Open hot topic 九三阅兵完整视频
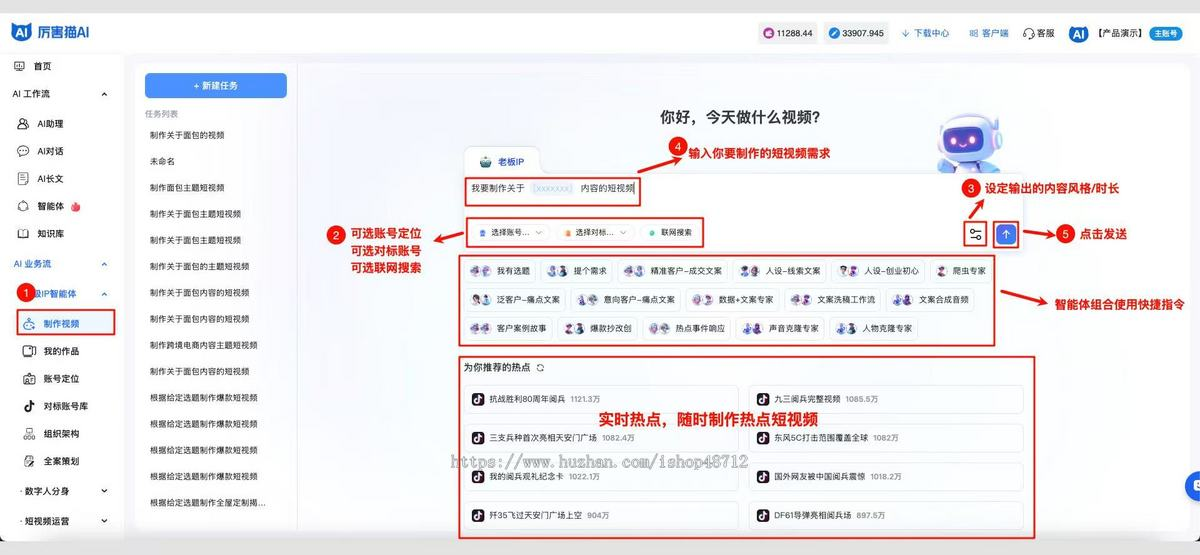This screenshot has width=1200, height=555. pos(886,399)
